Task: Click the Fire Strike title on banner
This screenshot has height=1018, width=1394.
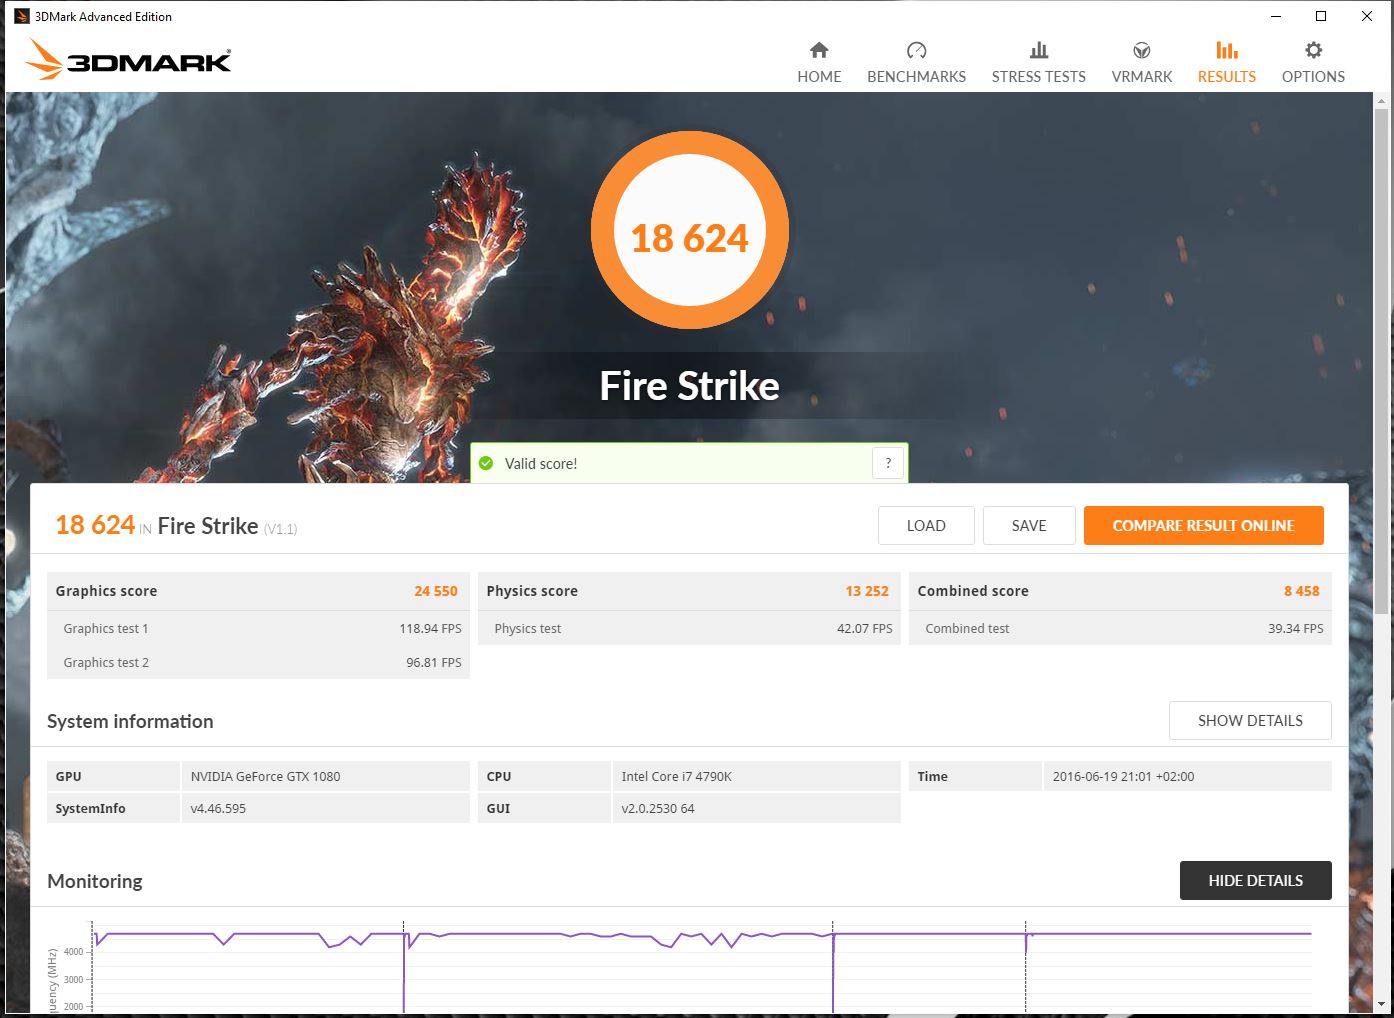Action: tap(690, 386)
